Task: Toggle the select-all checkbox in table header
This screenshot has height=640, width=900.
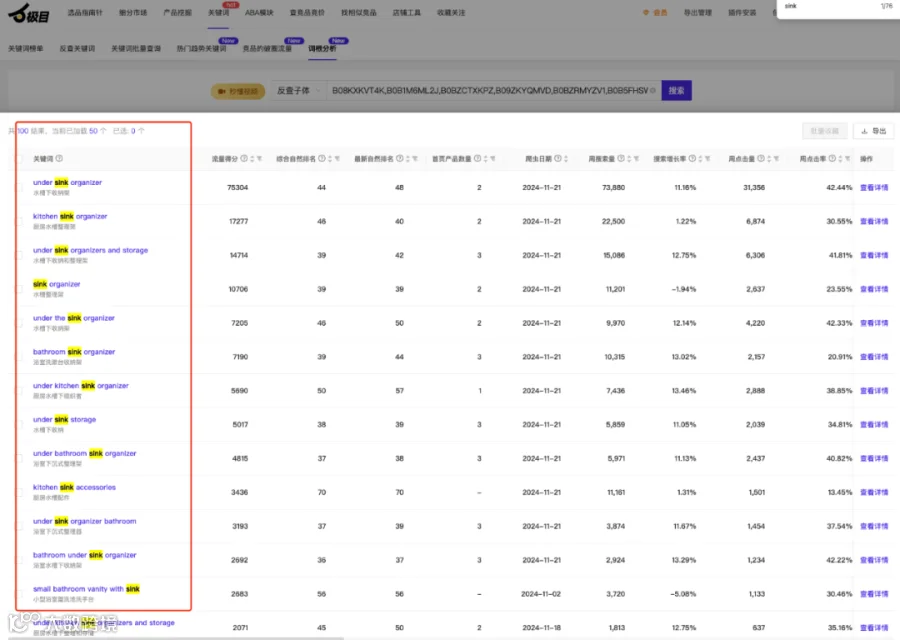Action: click(19, 159)
